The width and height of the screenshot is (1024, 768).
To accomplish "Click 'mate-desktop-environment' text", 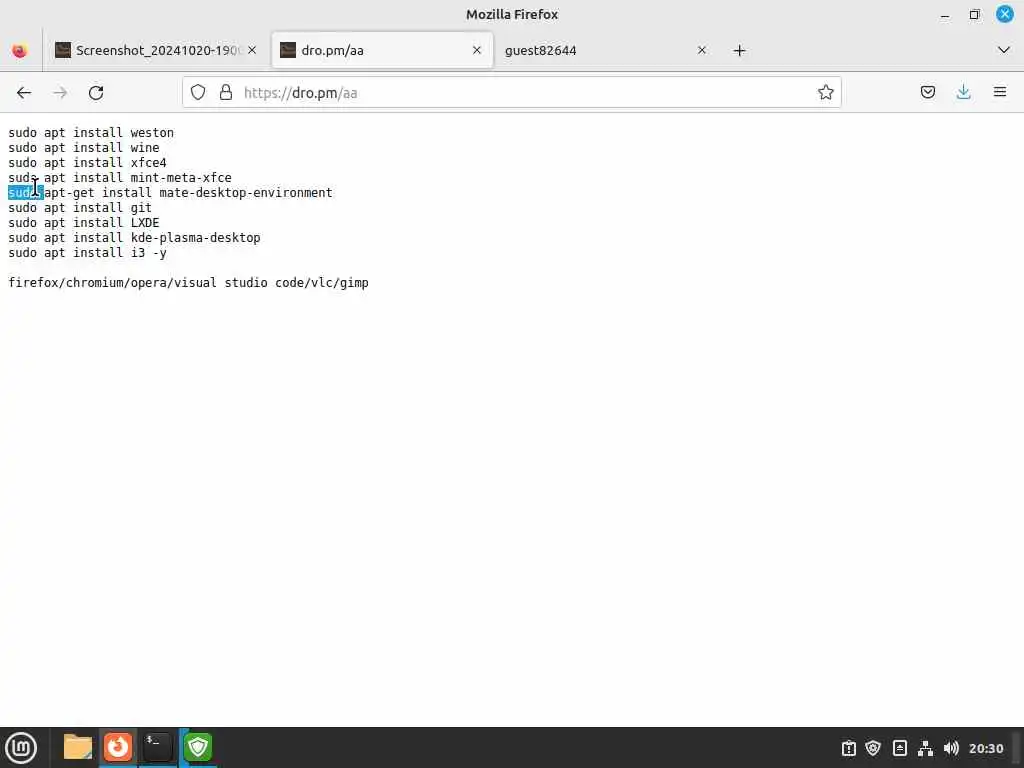I will [x=246, y=193].
